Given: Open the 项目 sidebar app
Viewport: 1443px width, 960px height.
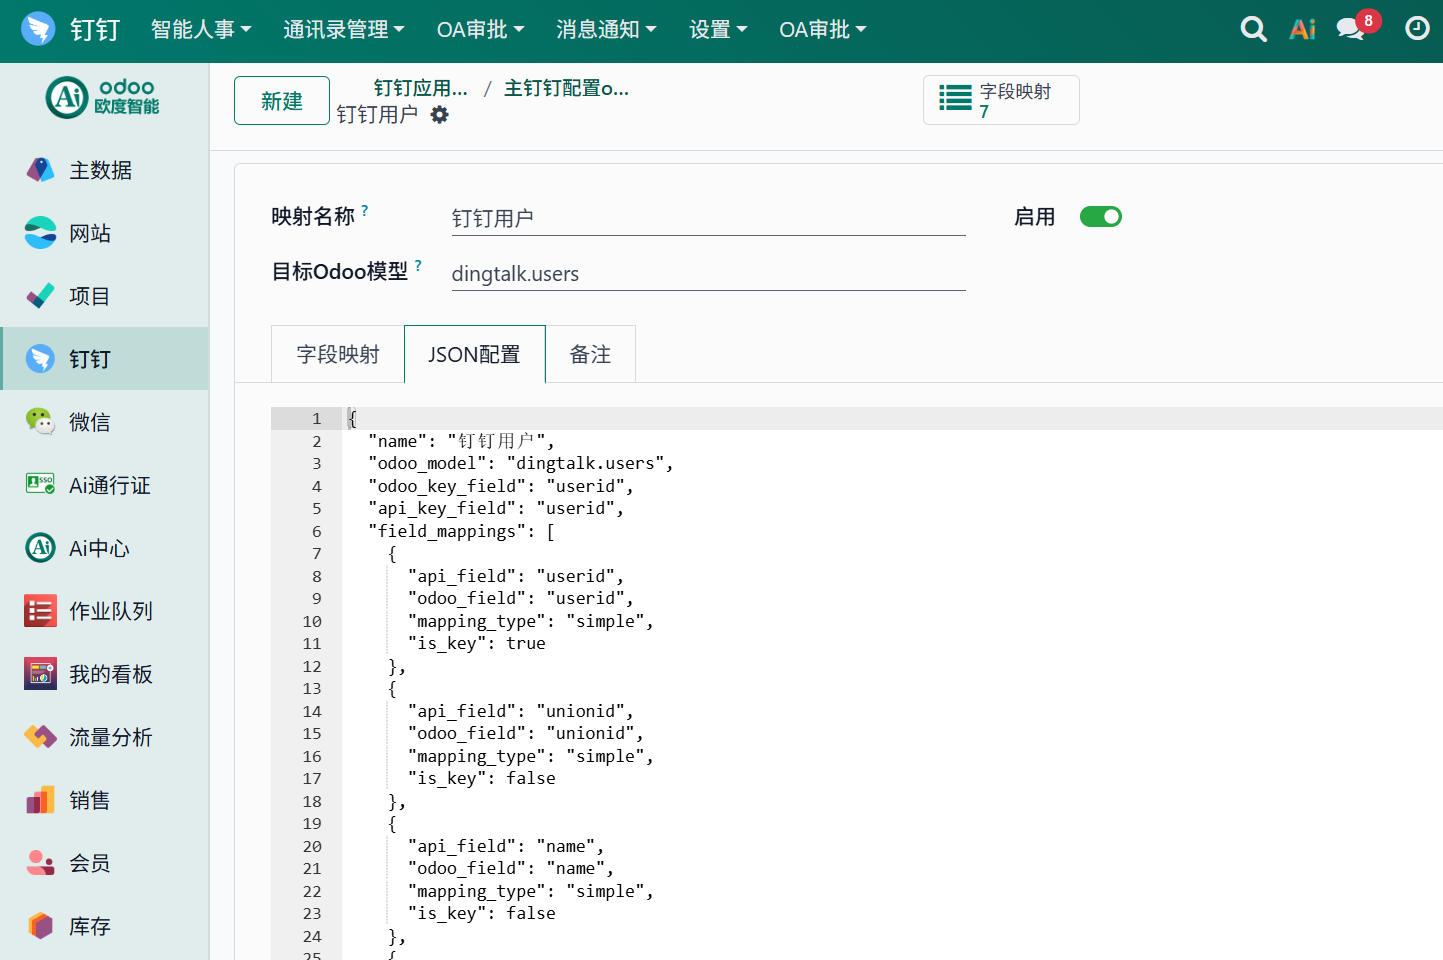Looking at the screenshot, I should (104, 296).
